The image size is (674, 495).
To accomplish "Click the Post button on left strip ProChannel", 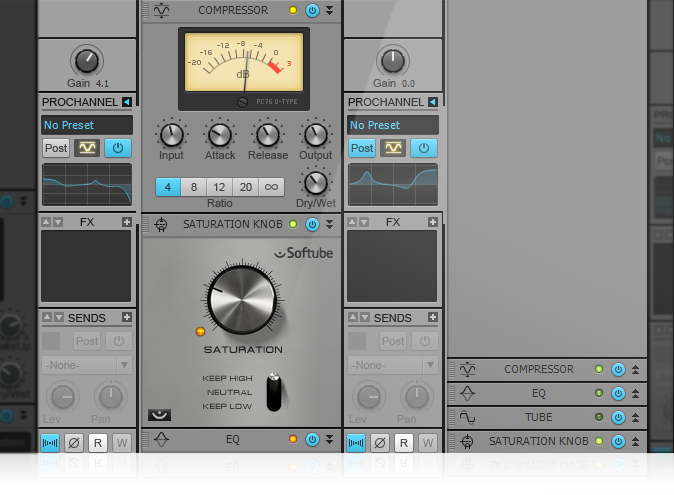I will (56, 148).
